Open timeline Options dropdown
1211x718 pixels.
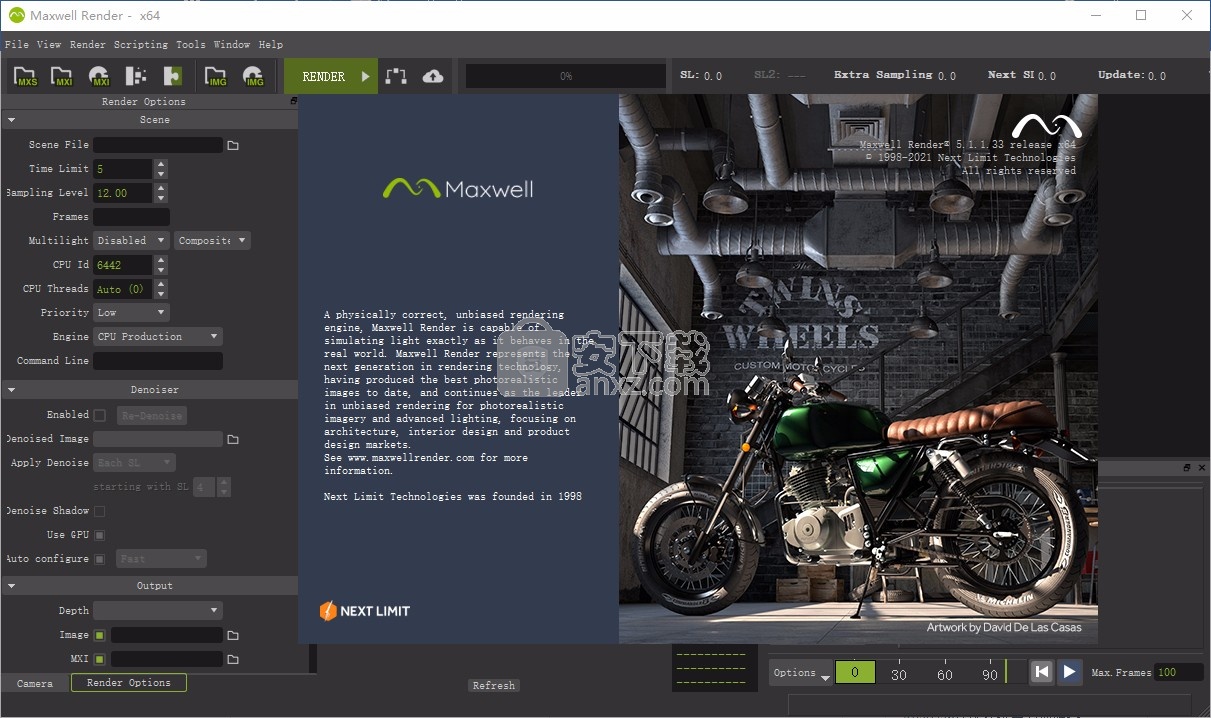(x=801, y=673)
